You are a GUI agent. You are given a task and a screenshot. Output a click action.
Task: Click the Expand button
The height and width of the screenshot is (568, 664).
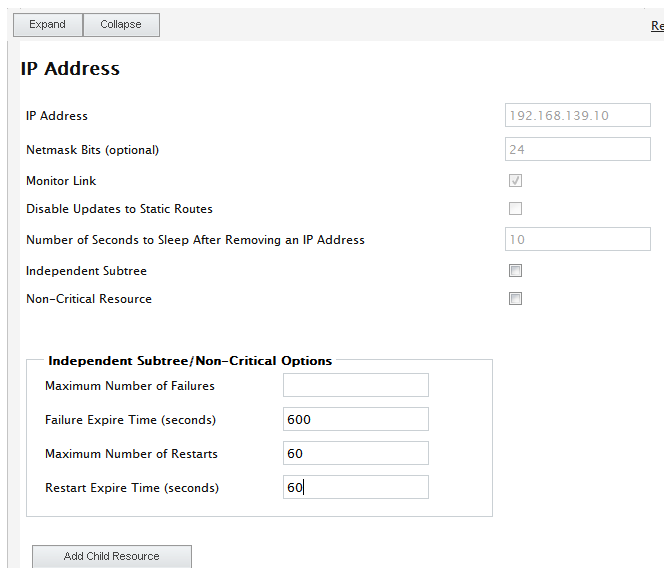[47, 25]
